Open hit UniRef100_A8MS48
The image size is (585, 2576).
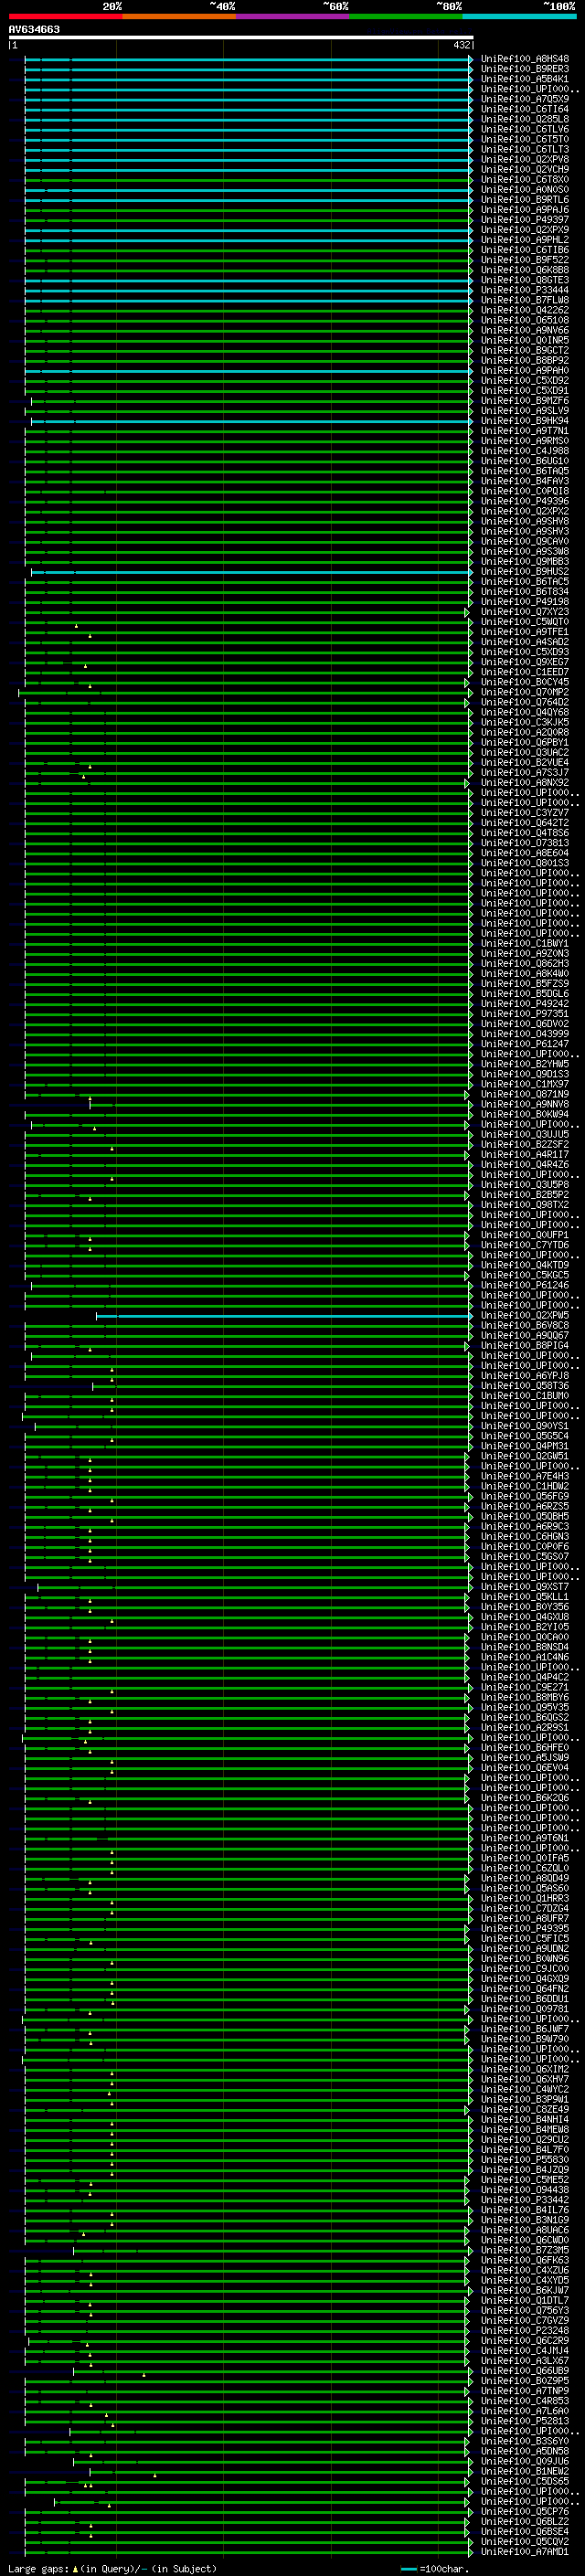point(525,59)
